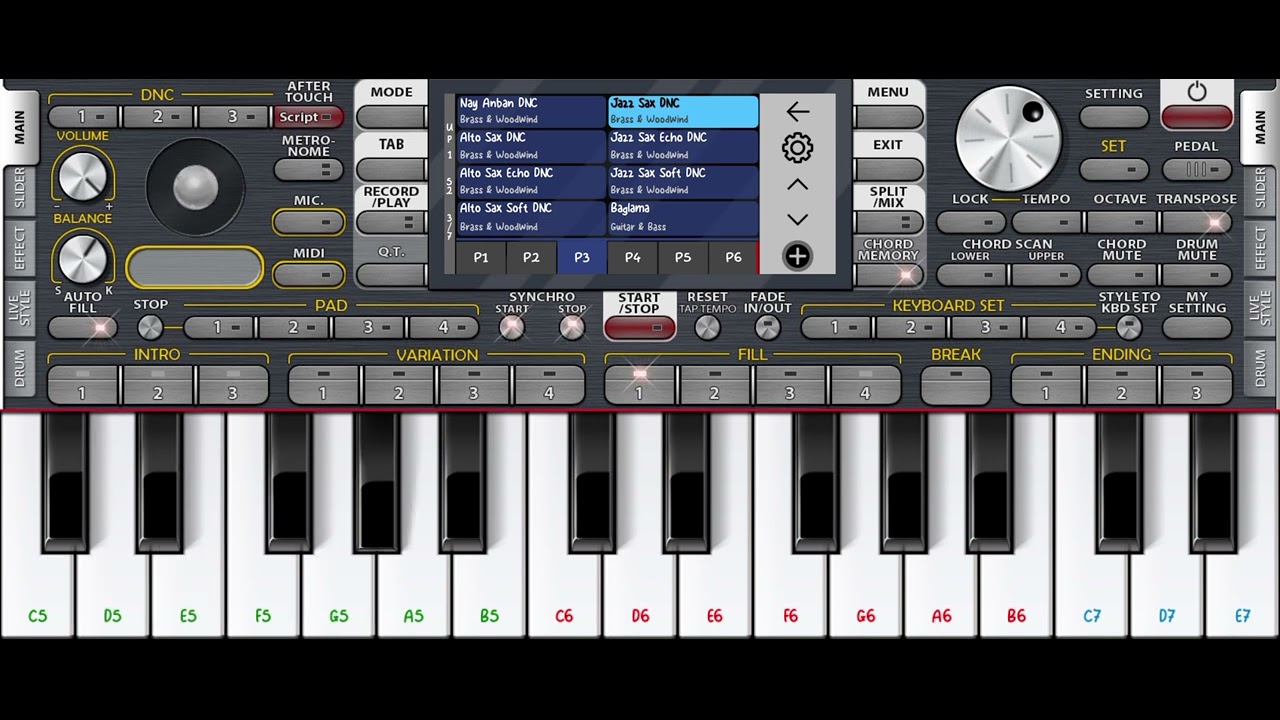Select the Jazz Sax Echo DNC sound
This screenshot has height=720, width=1280.
[x=683, y=146]
